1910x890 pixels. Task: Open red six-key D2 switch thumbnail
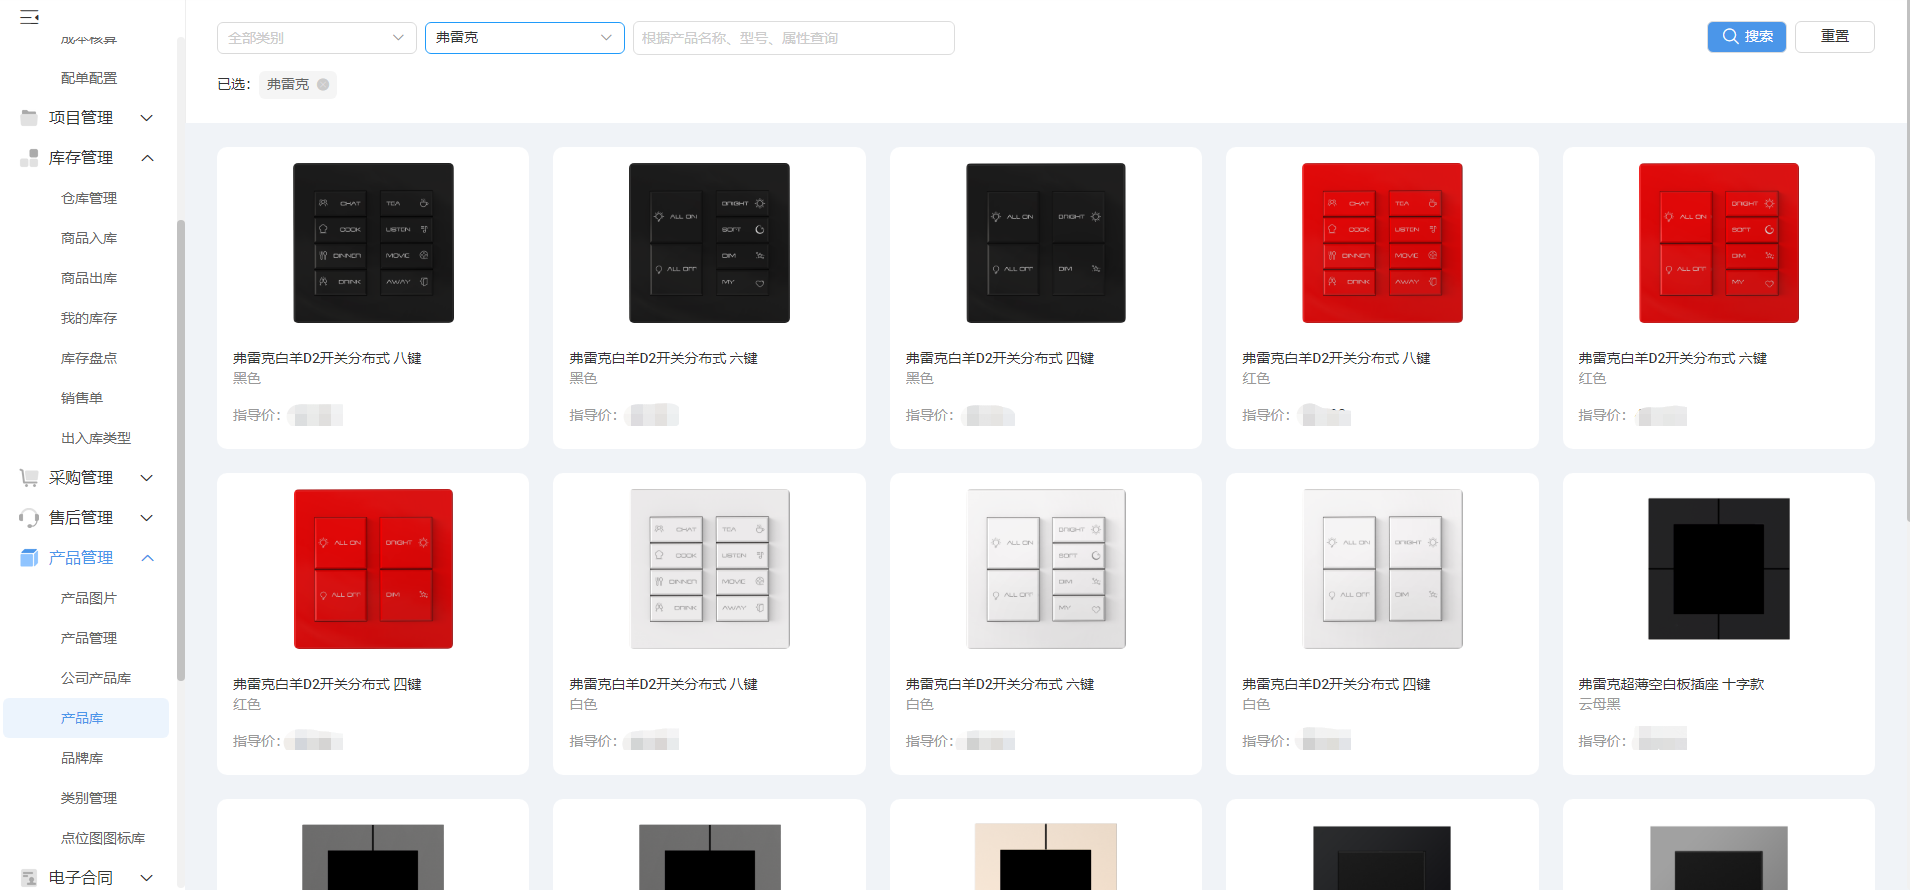[x=1719, y=243]
